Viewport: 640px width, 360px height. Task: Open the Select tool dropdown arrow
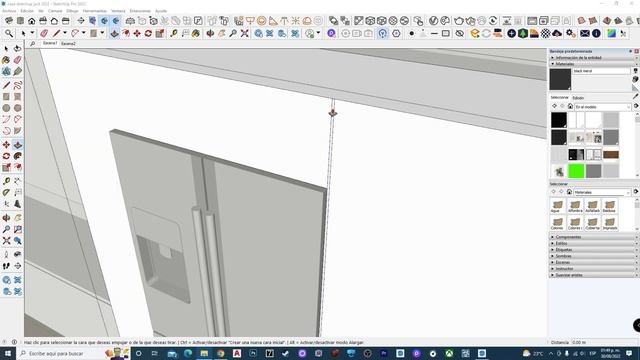[x=32, y=33]
